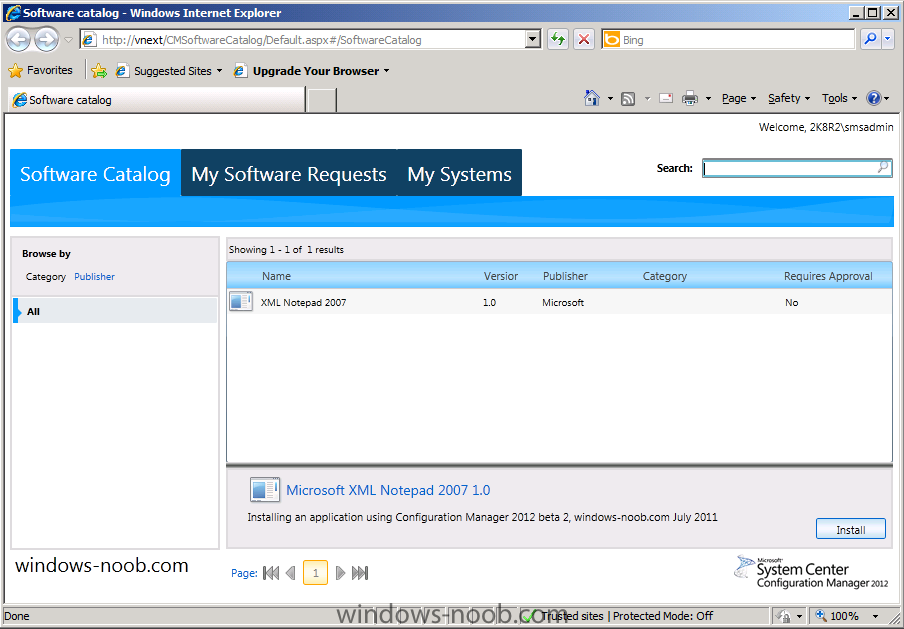The height and width of the screenshot is (629, 904).
Task: Click the 100% zoom level text
Action: coord(845,616)
